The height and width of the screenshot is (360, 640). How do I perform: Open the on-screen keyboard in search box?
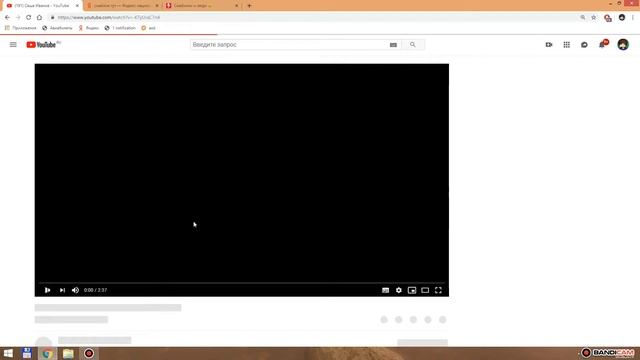click(x=393, y=45)
